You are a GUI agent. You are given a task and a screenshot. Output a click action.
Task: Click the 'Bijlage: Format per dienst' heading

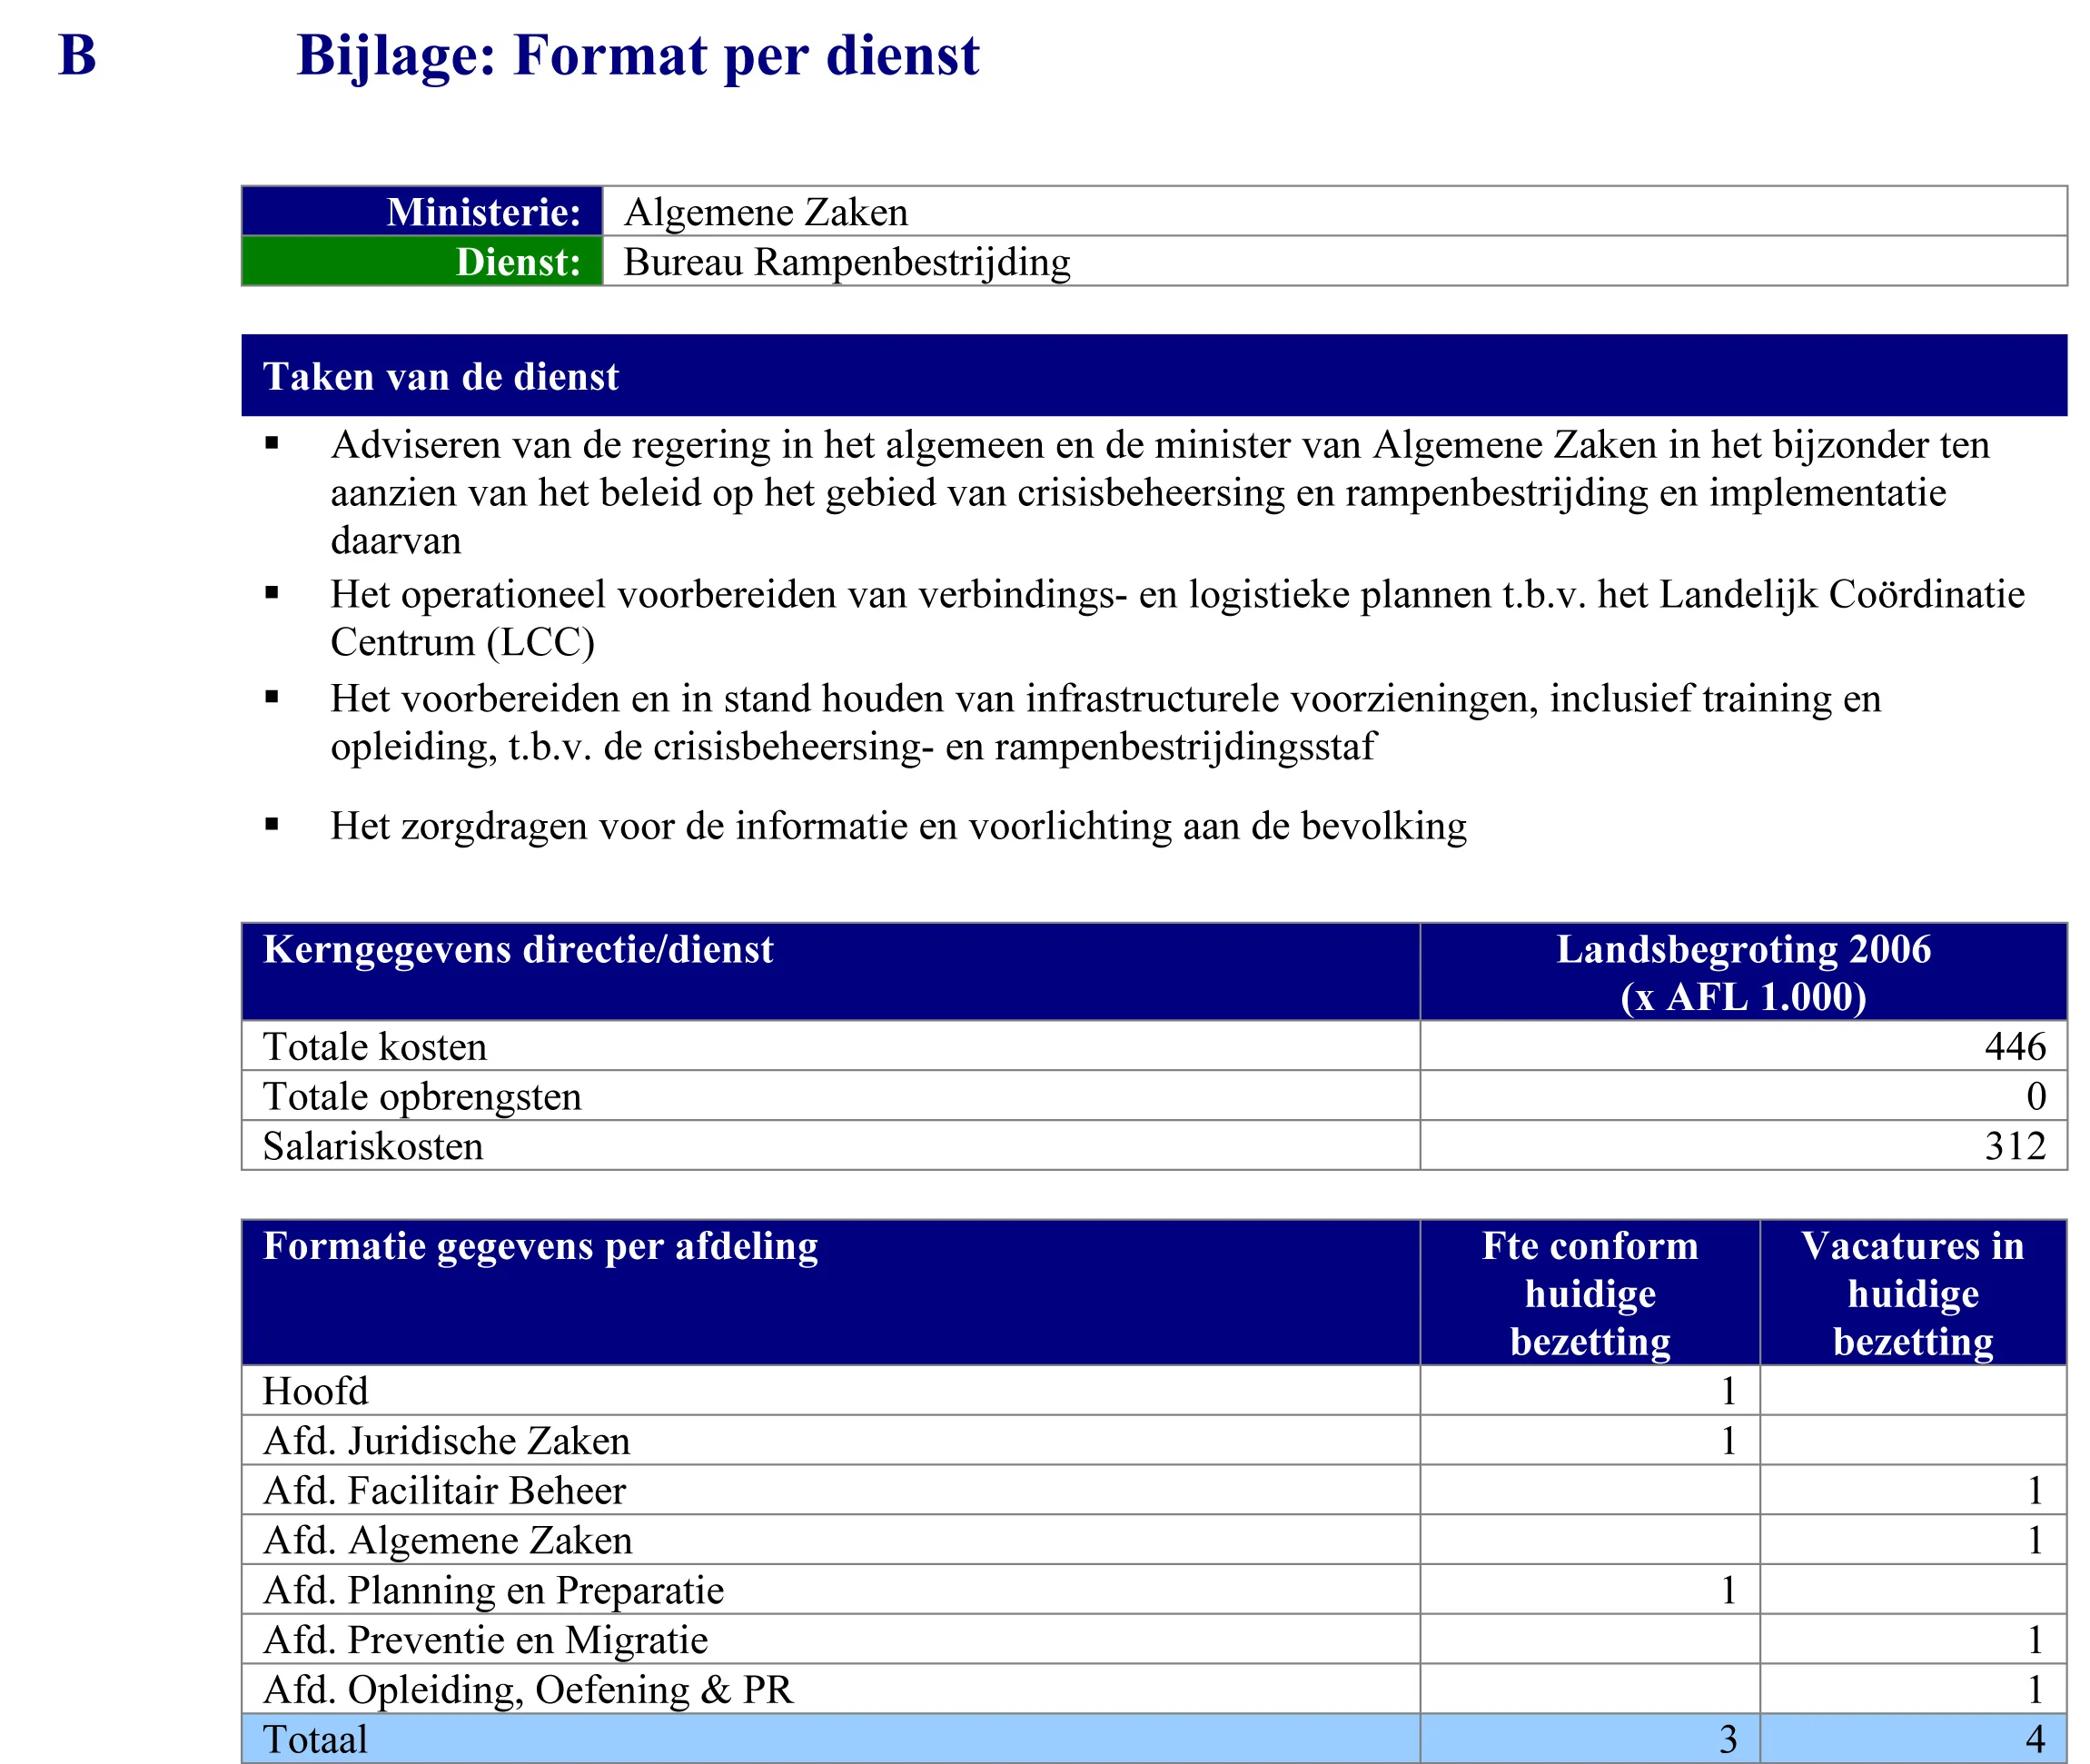[637, 55]
